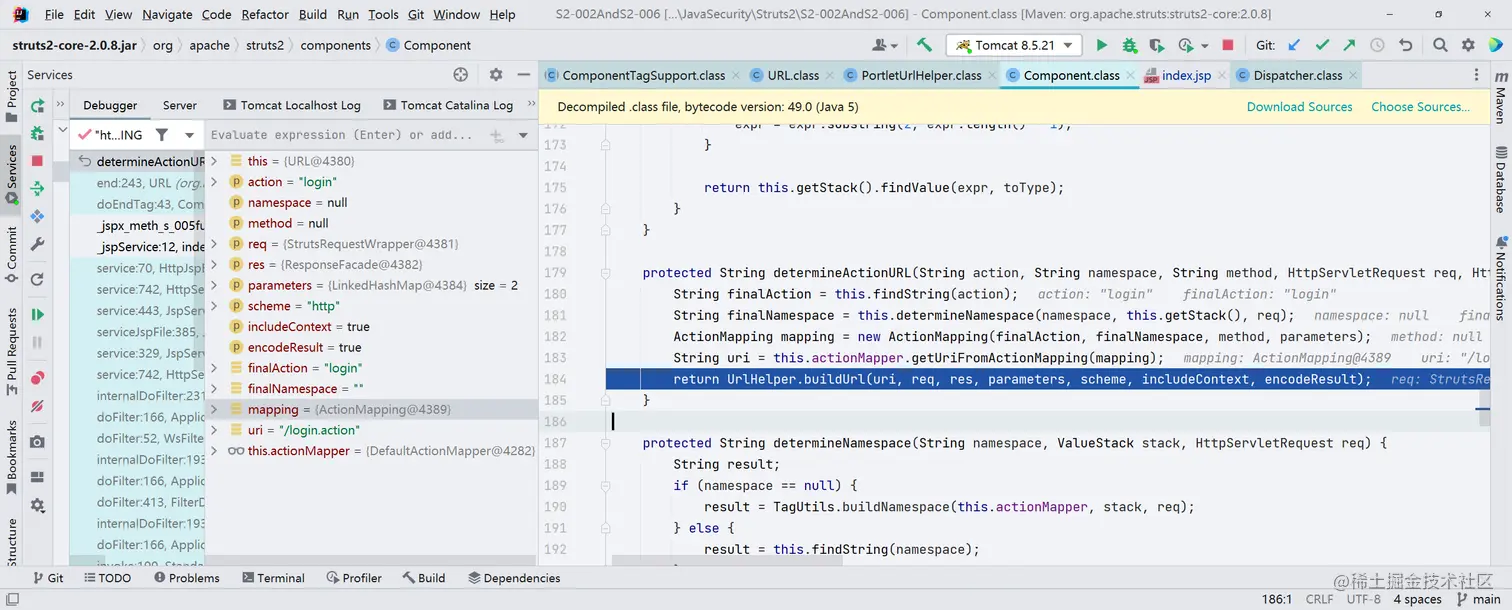Expand the 'parameters' LinkedHashMap variable
Viewport: 1512px width, 610px height.
[214, 285]
